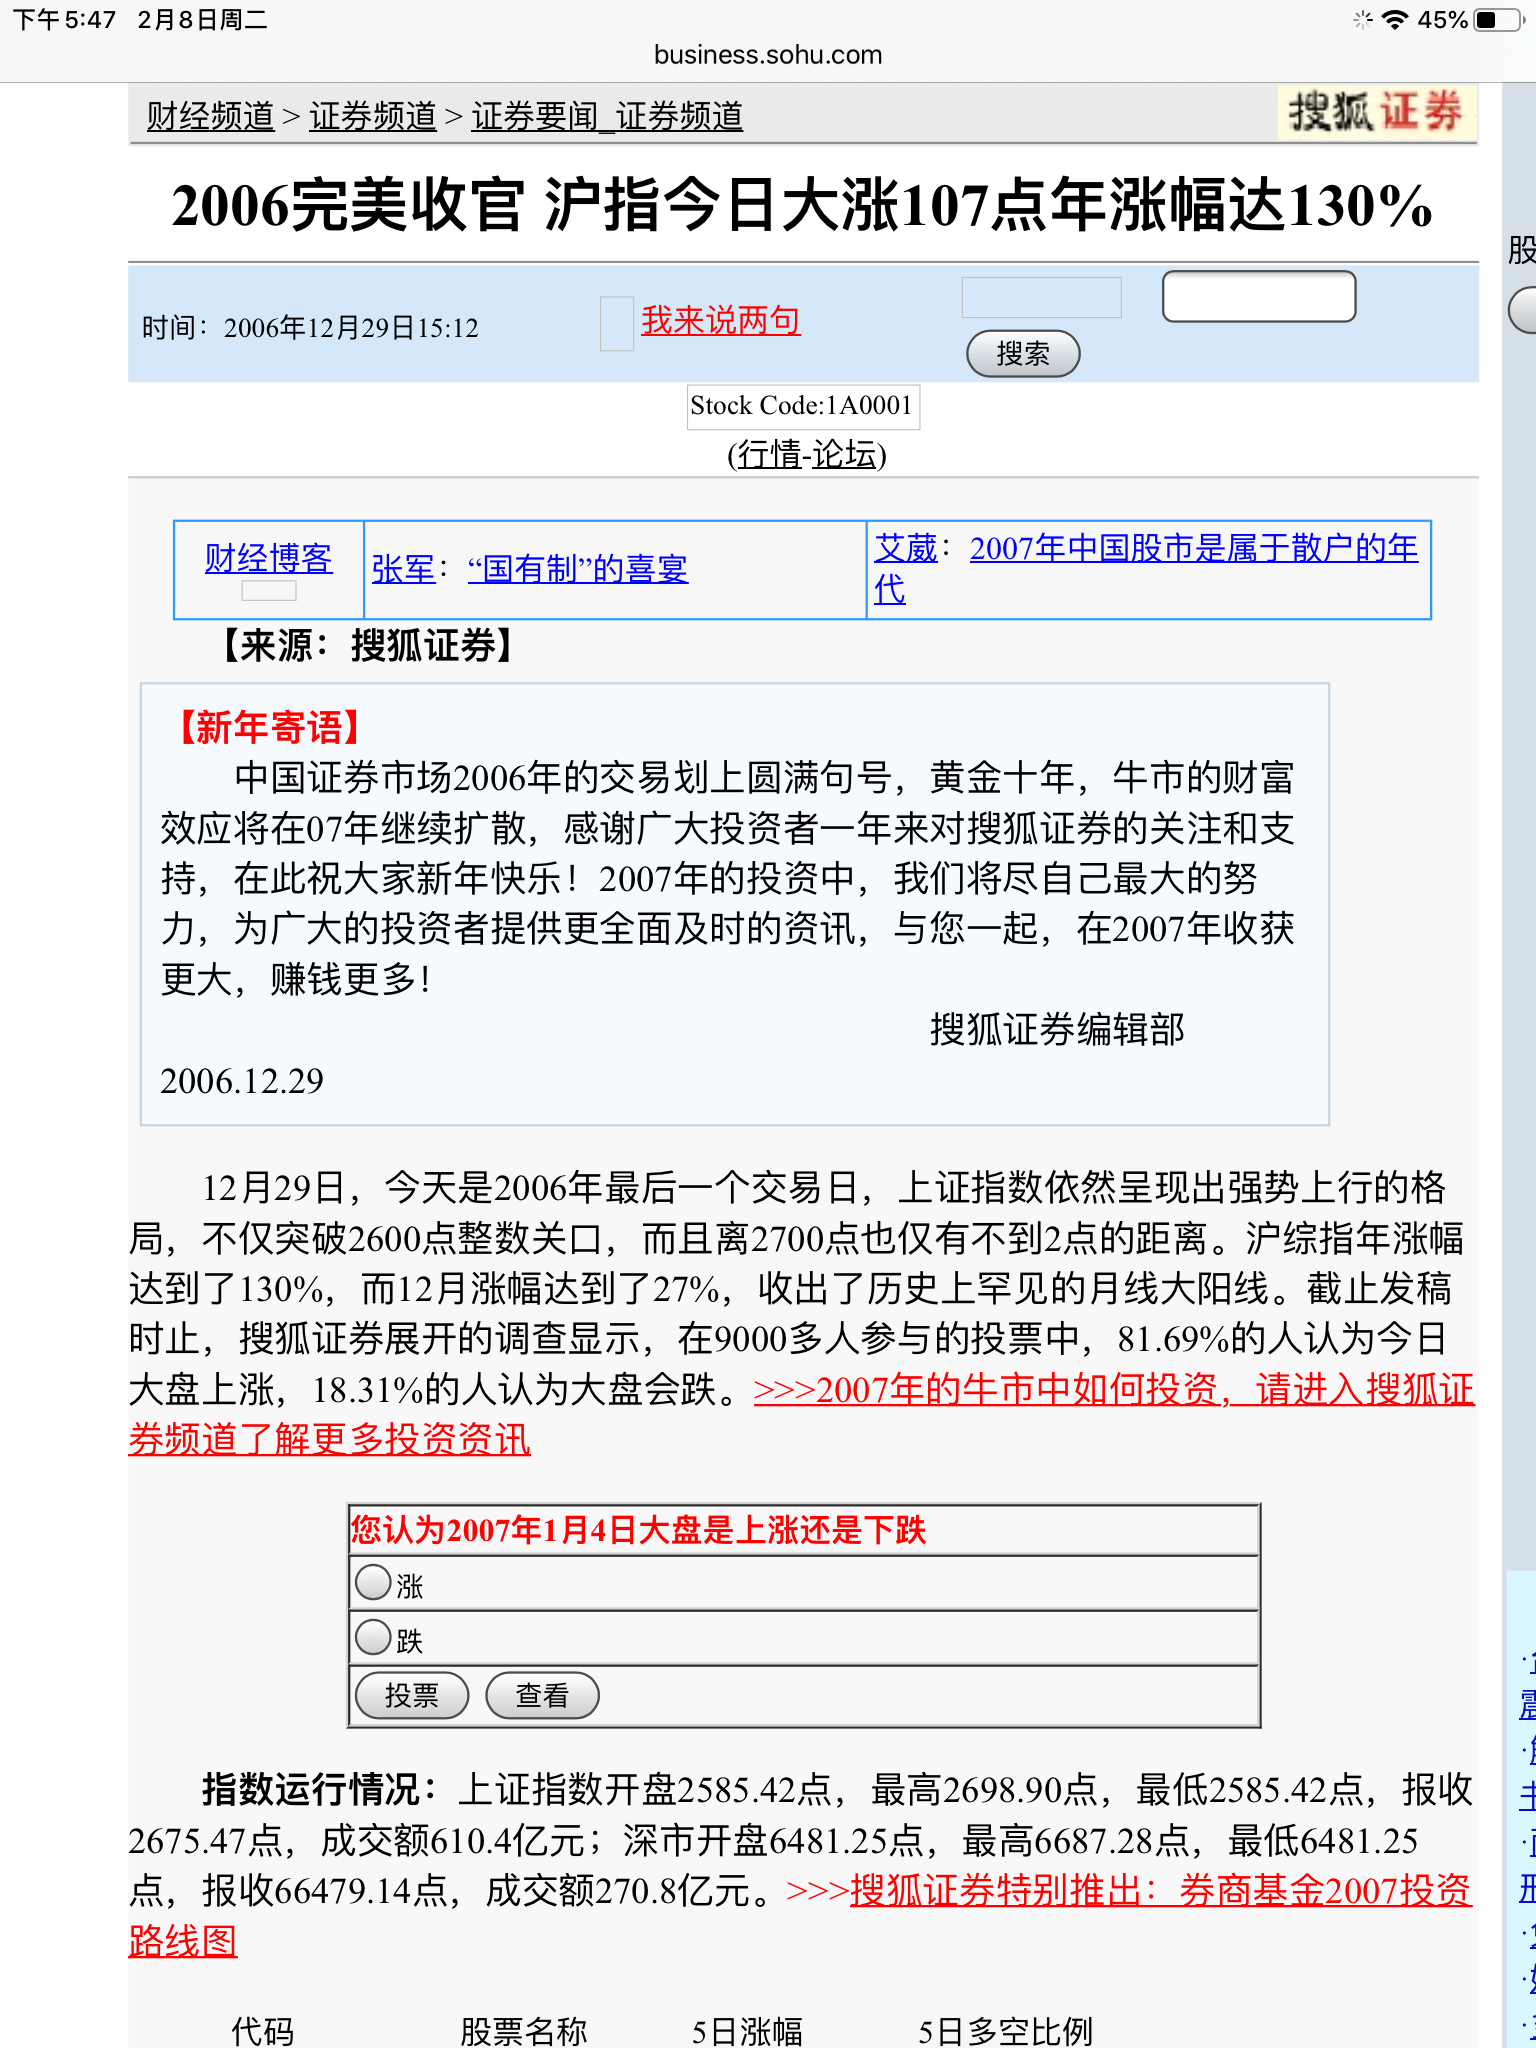Click the 搜狐证券编辑部 signature text

[1057, 1029]
